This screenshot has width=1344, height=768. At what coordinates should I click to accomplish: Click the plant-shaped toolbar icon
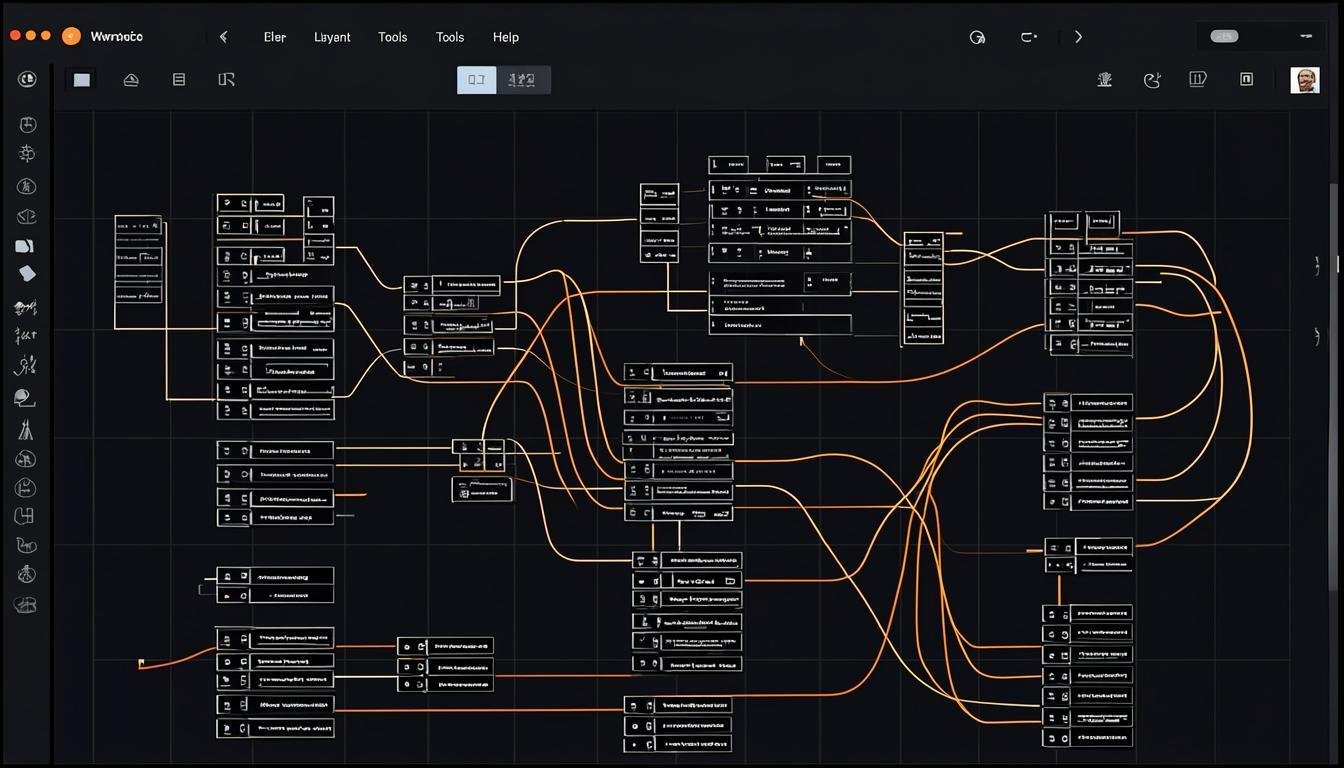pos(1105,79)
